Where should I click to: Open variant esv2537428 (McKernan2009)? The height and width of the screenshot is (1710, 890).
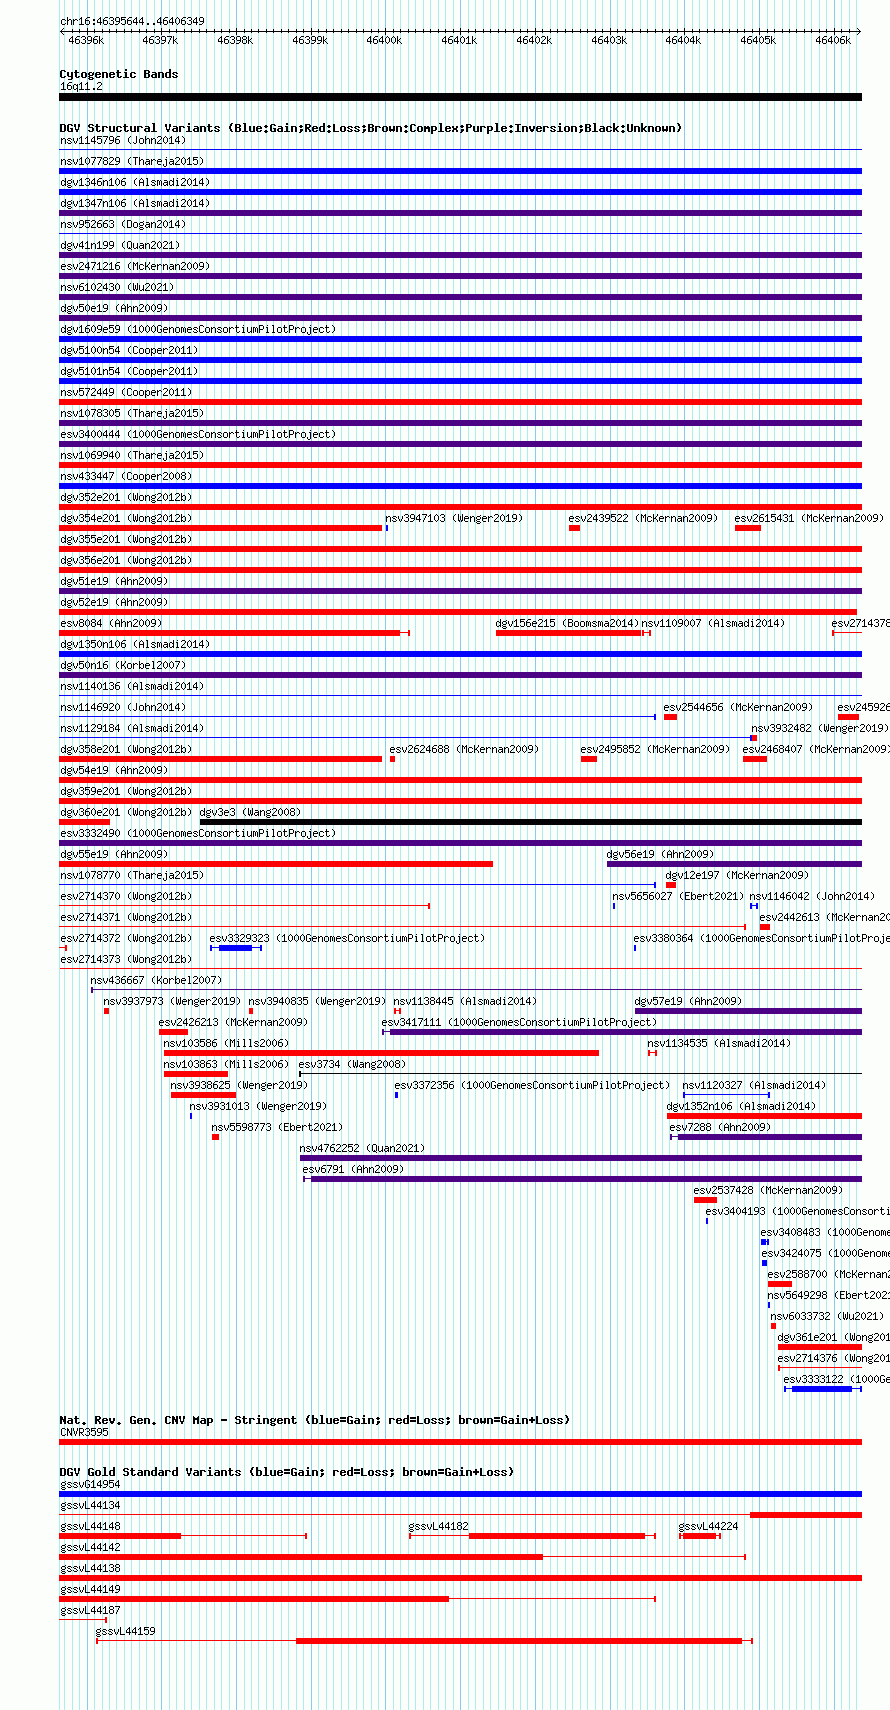pos(768,1190)
